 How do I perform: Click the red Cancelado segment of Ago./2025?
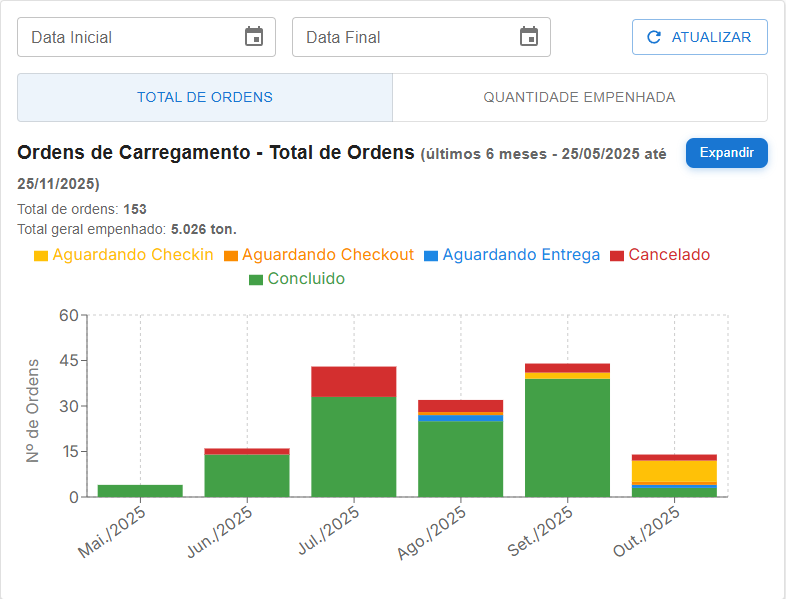[461, 406]
